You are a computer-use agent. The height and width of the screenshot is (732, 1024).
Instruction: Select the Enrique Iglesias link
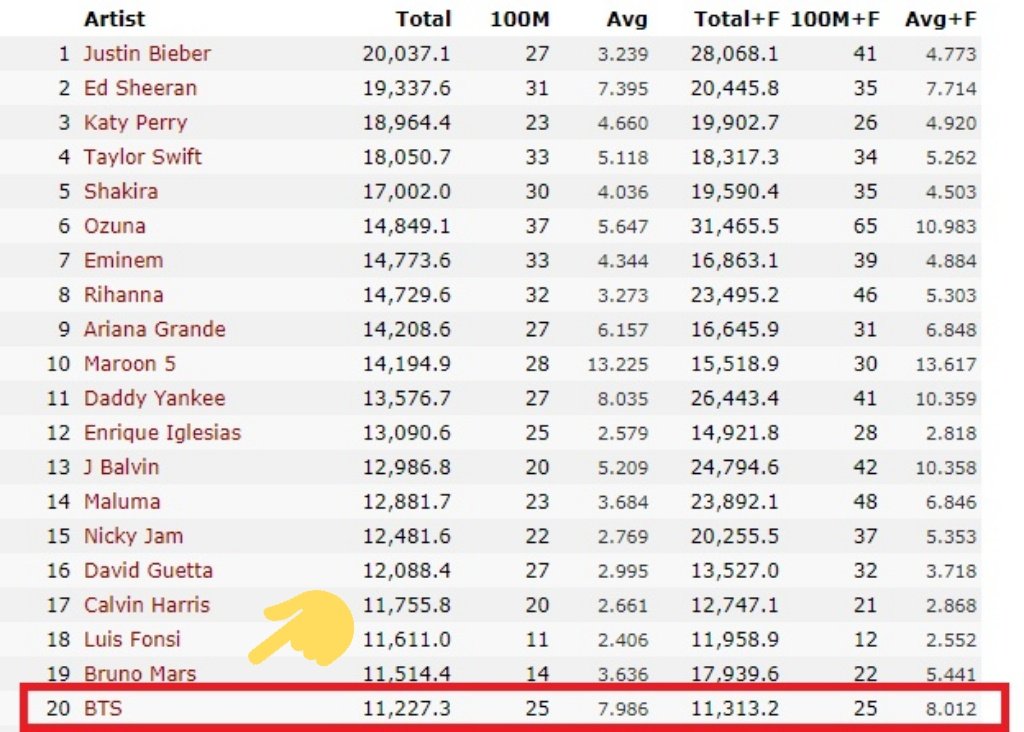tap(162, 433)
